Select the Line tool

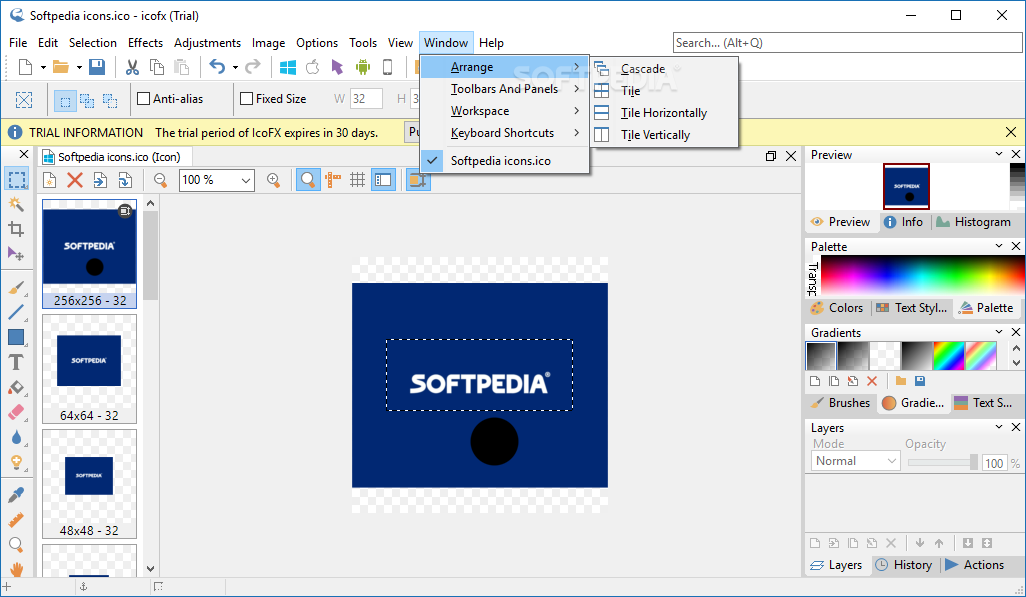tap(16, 312)
